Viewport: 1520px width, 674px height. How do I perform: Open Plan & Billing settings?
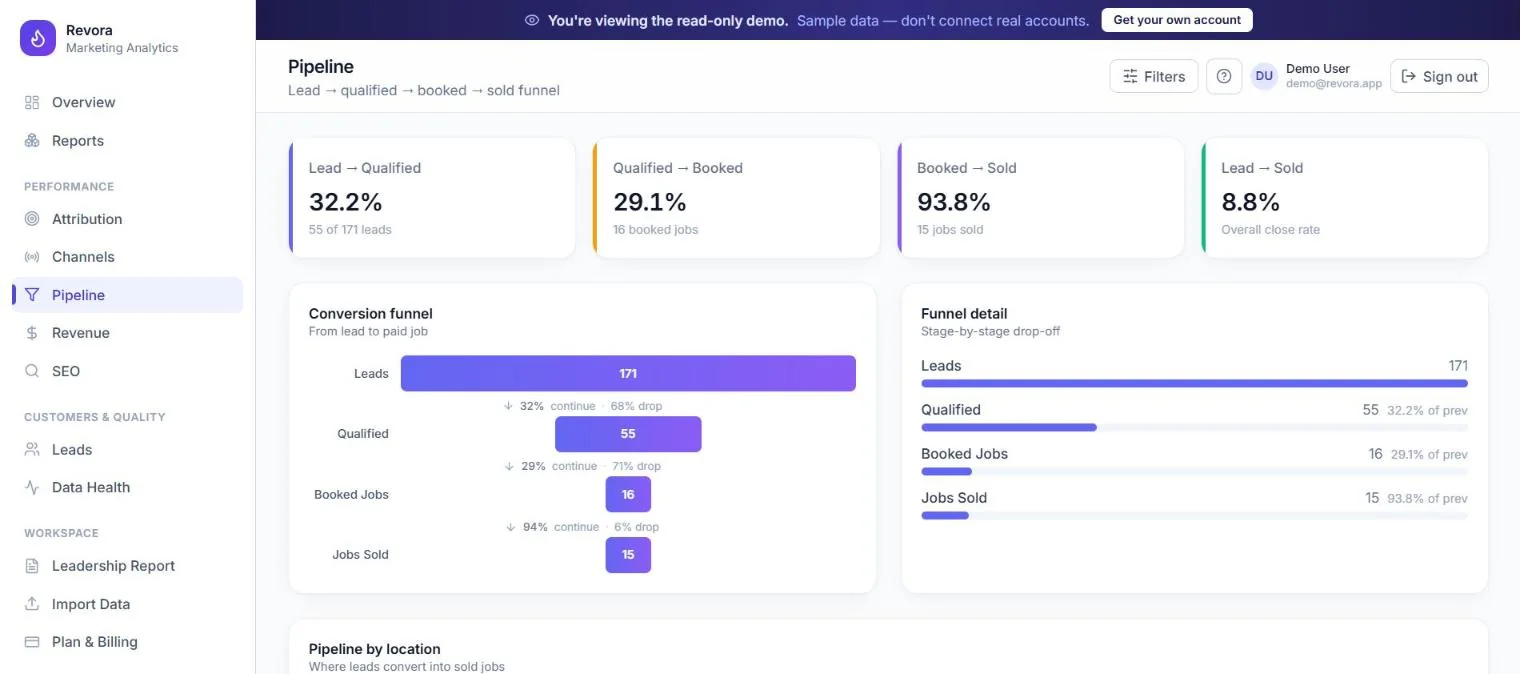click(127, 642)
